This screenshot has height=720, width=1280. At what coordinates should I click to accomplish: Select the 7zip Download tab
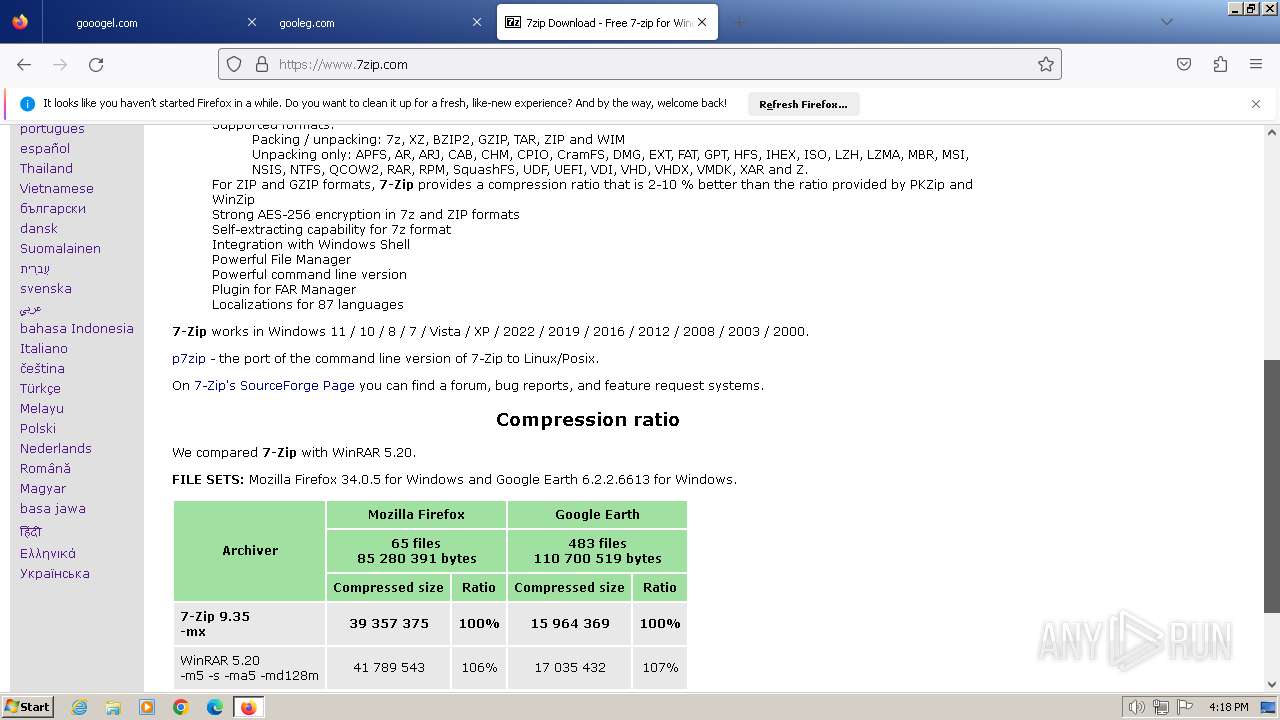(607, 22)
